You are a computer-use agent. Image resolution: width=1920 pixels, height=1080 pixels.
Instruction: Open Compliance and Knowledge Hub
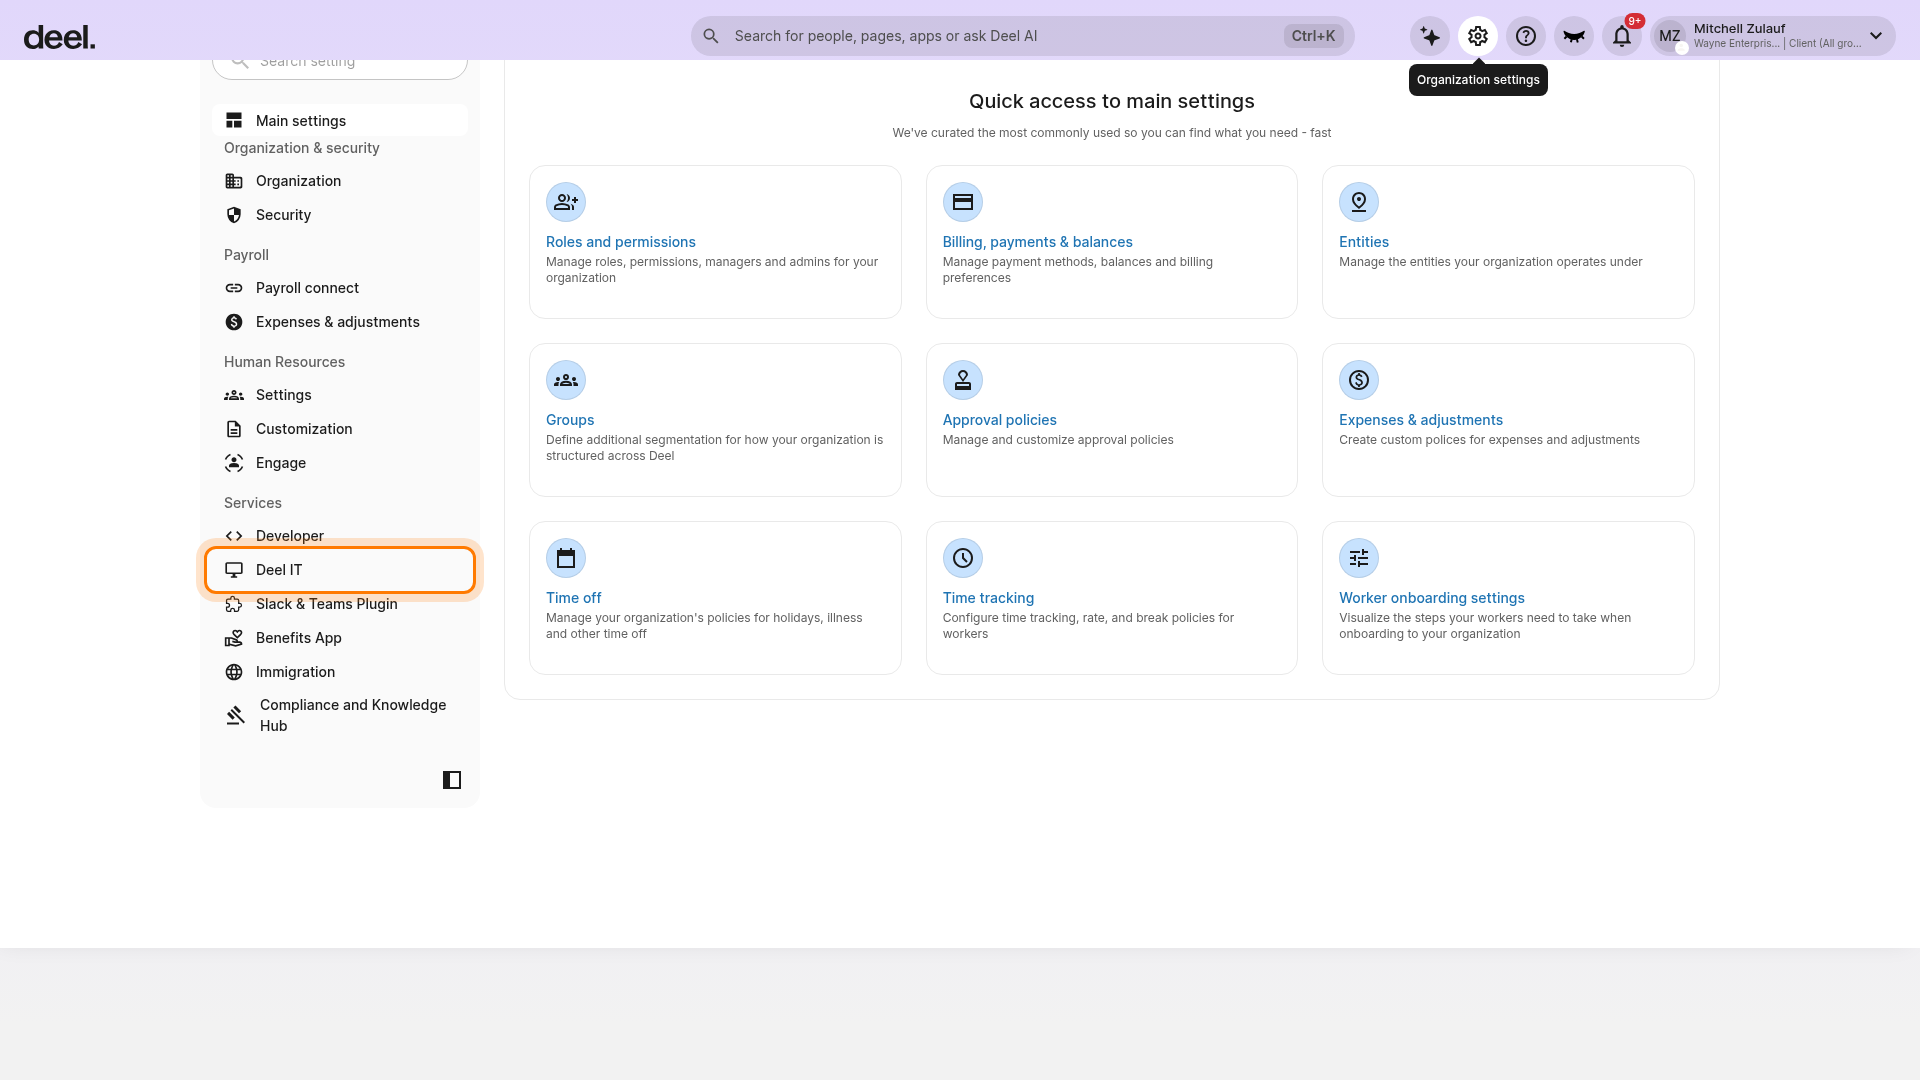point(340,715)
